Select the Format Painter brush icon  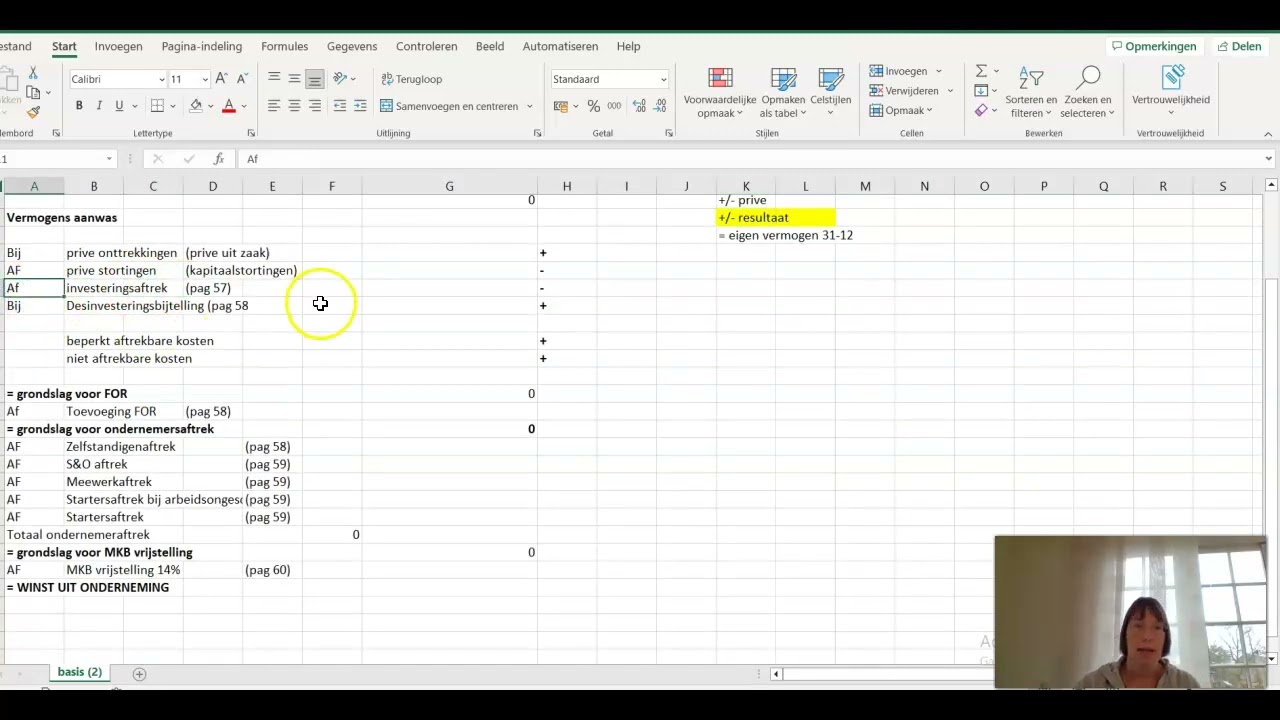click(33, 112)
